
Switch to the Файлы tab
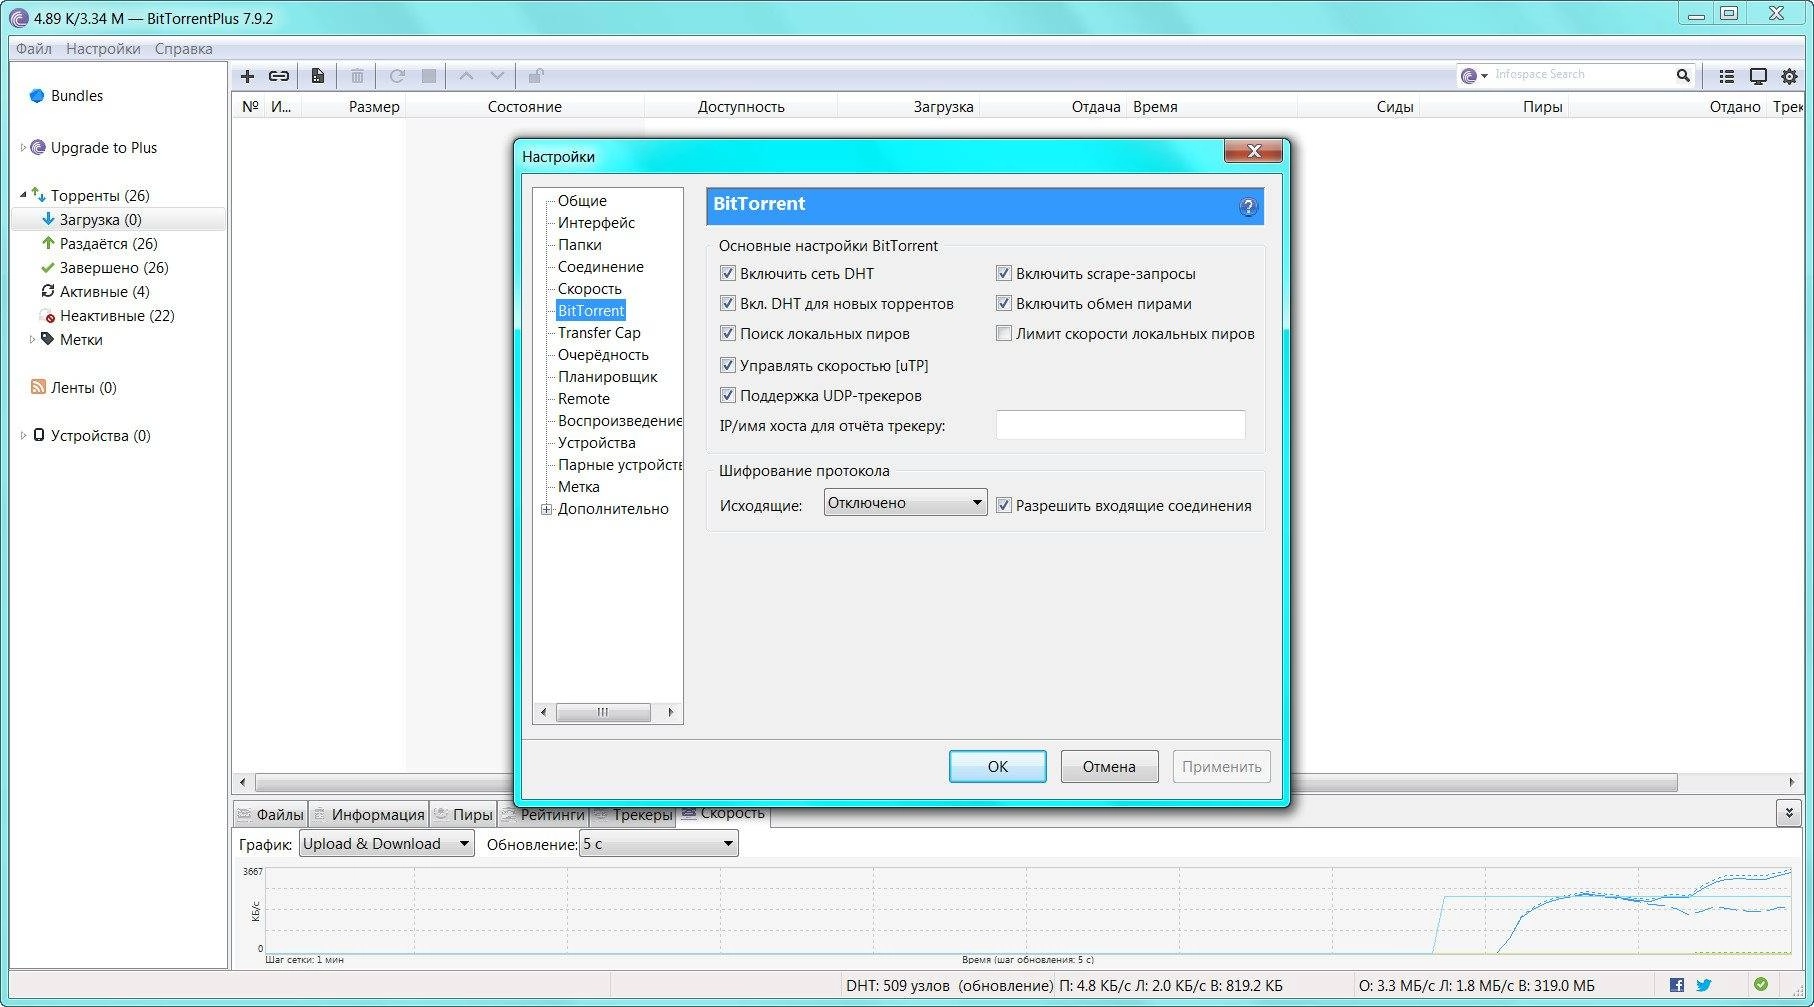[x=270, y=814]
